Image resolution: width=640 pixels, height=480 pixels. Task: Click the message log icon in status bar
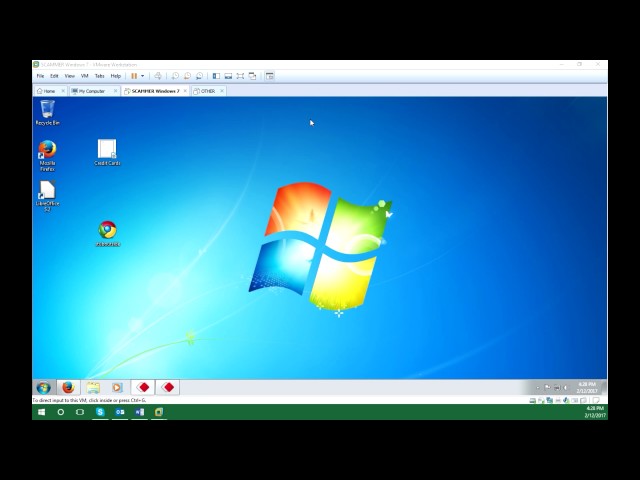[x=596, y=400]
